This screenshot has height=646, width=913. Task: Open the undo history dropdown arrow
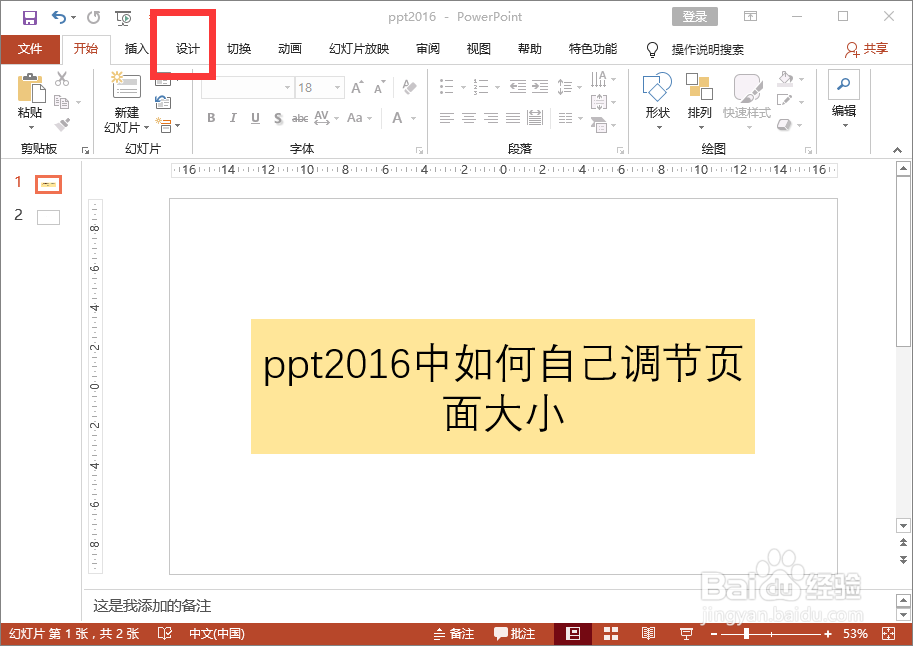point(73,18)
